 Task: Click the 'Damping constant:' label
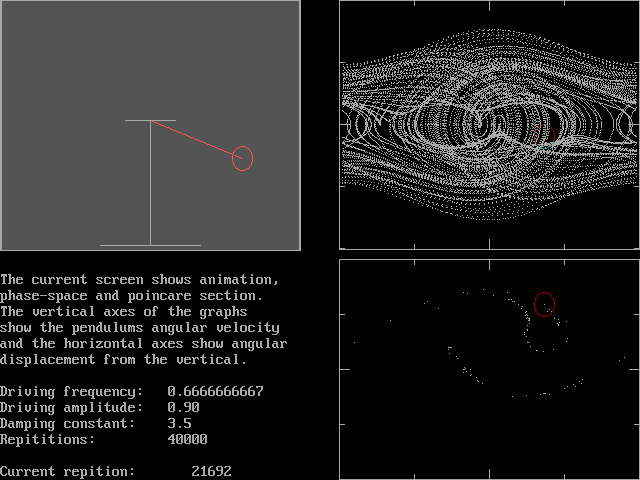[x=67, y=423]
